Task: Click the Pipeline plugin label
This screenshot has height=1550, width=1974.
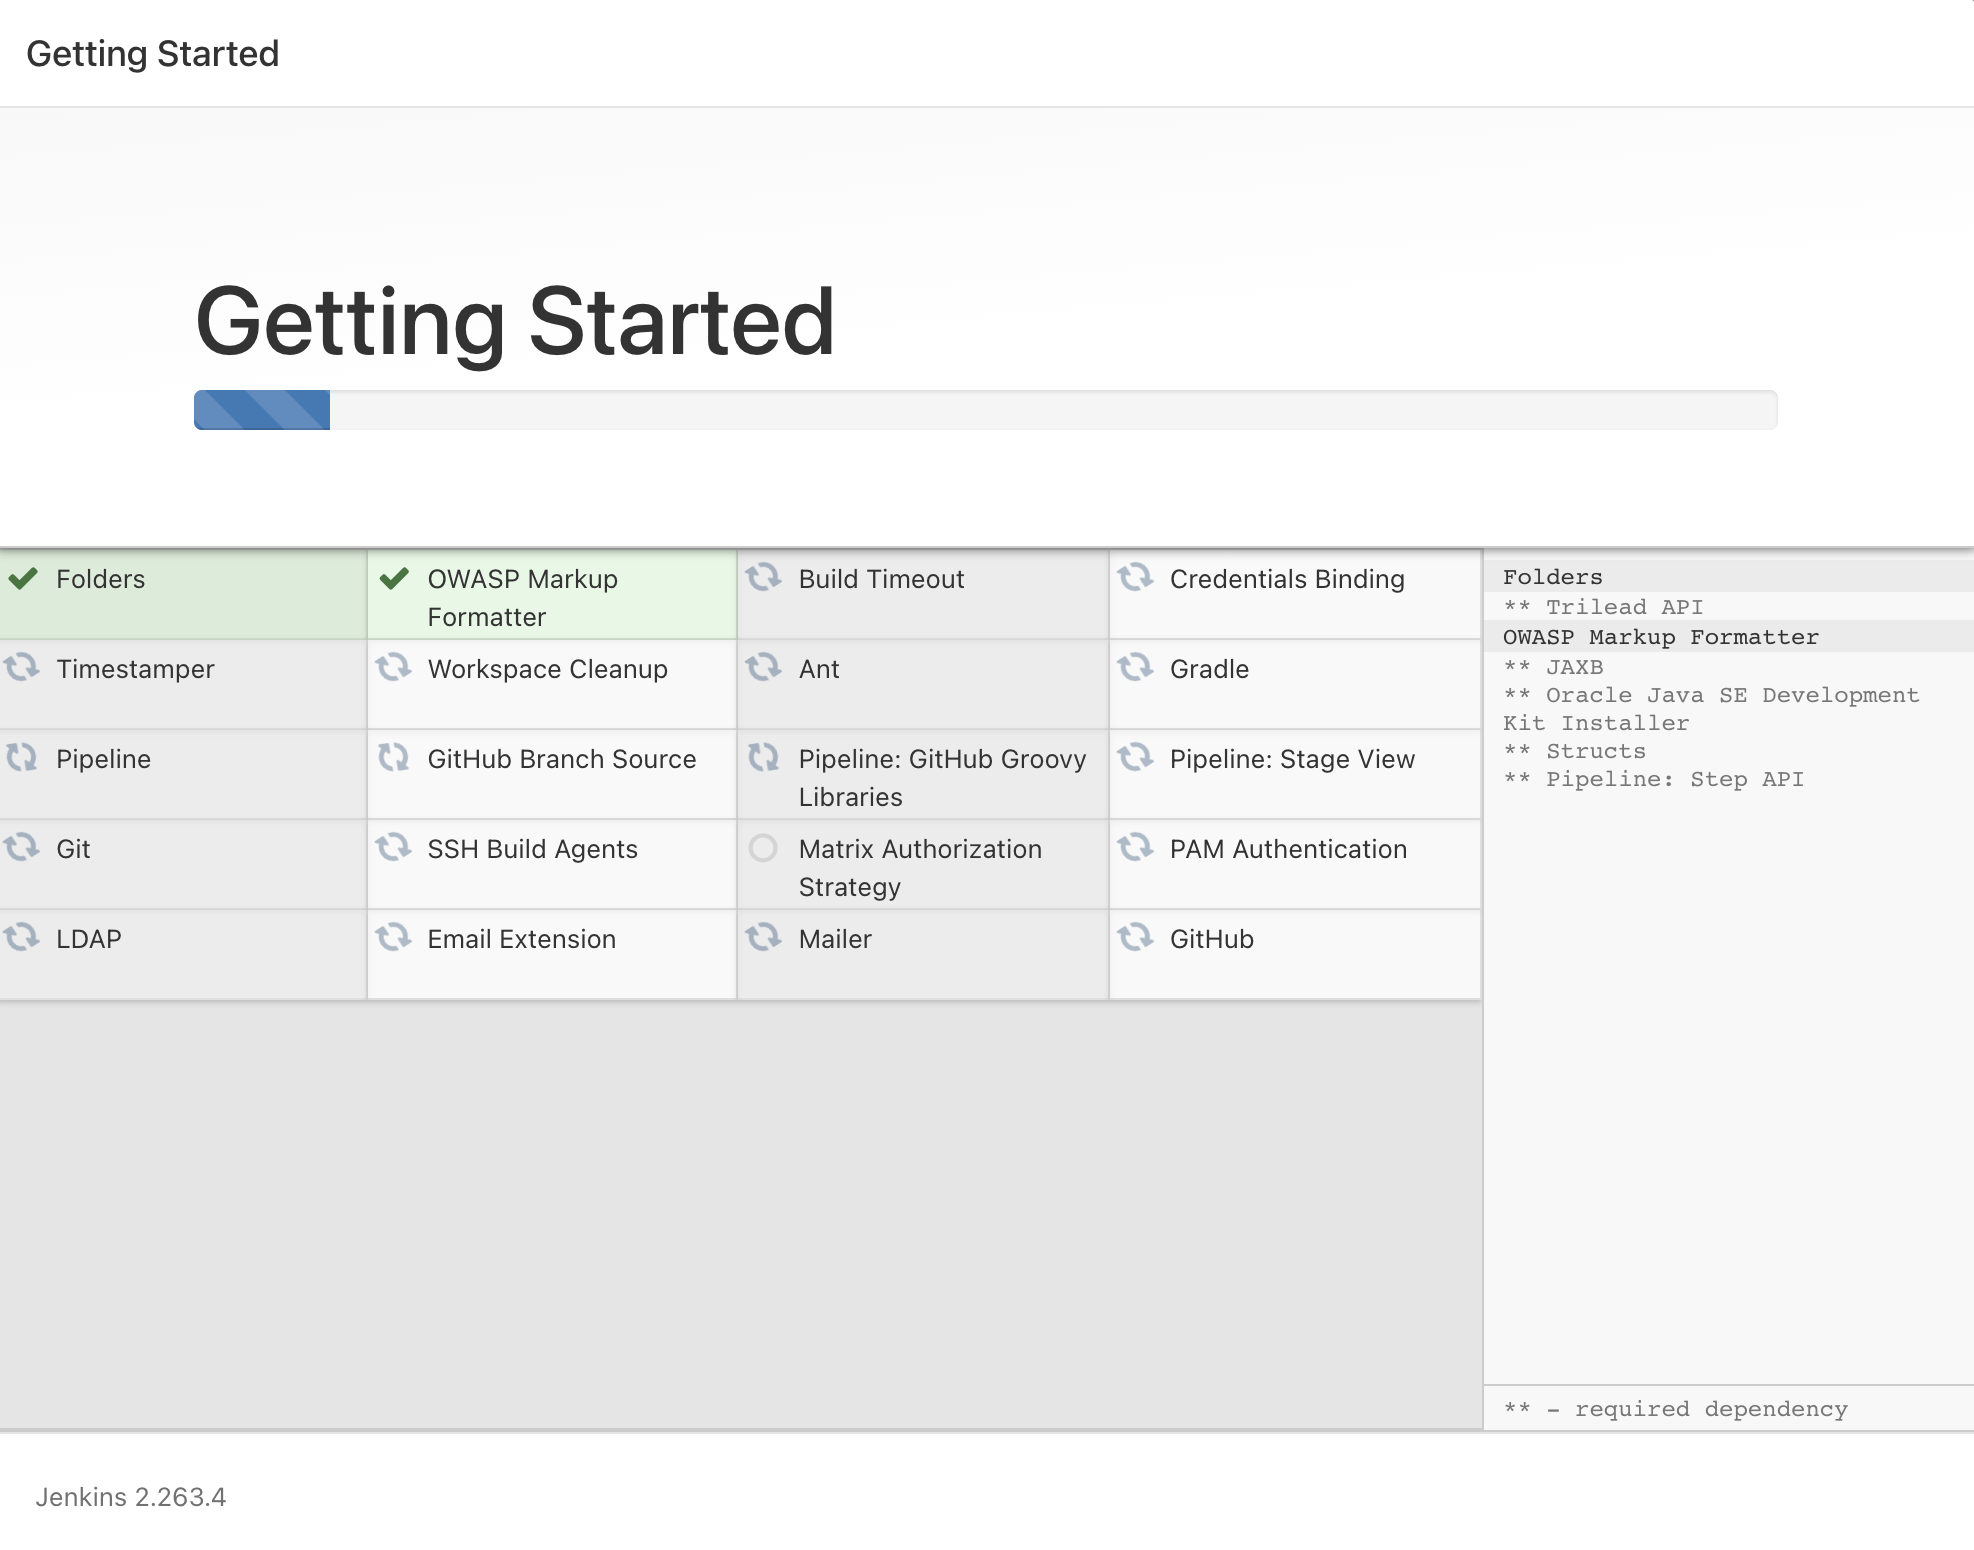Action: pos(103,759)
